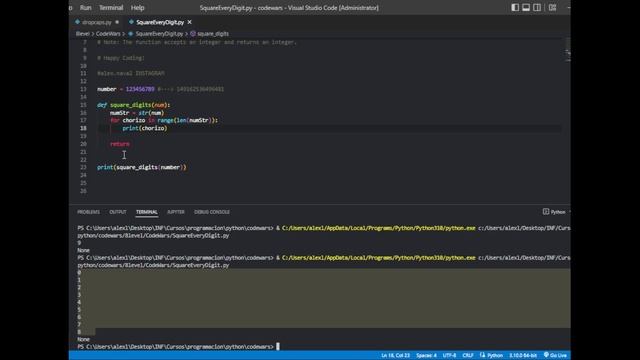This screenshot has width=640, height=360.
Task: Click the return keyword on line 20
Action: point(120,144)
